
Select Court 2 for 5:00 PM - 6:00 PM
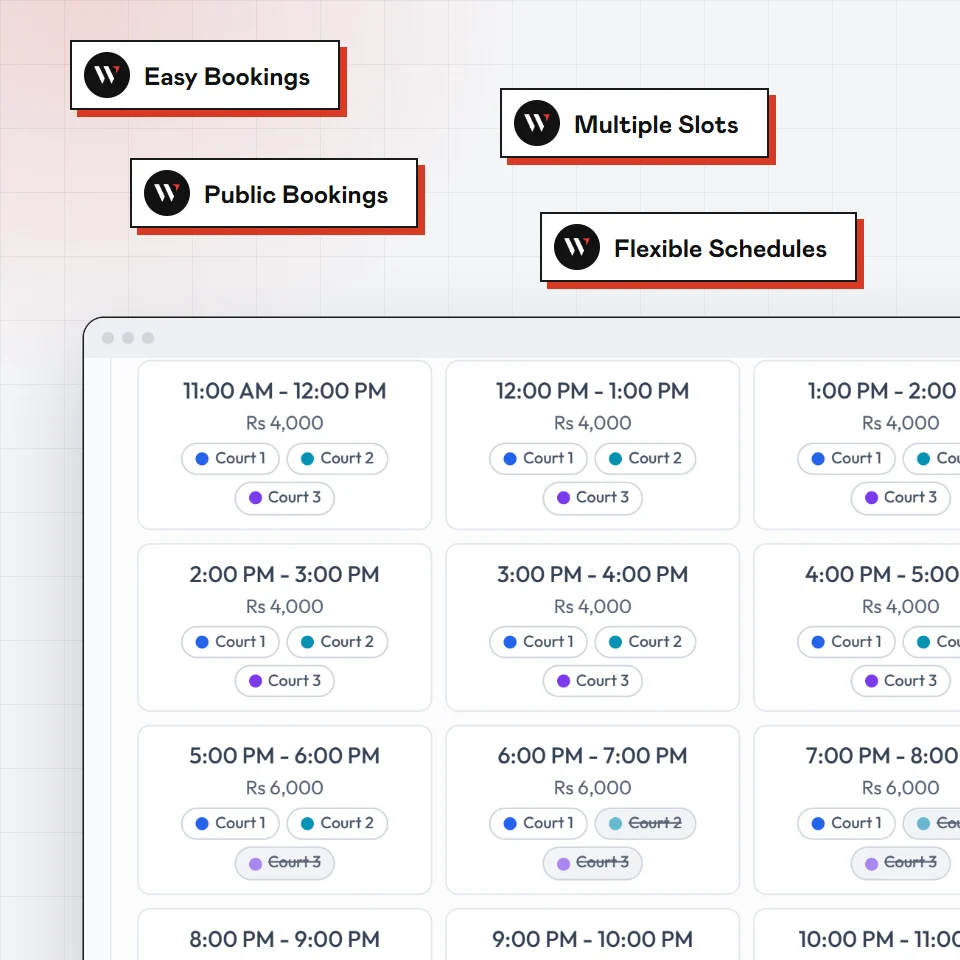click(x=337, y=823)
